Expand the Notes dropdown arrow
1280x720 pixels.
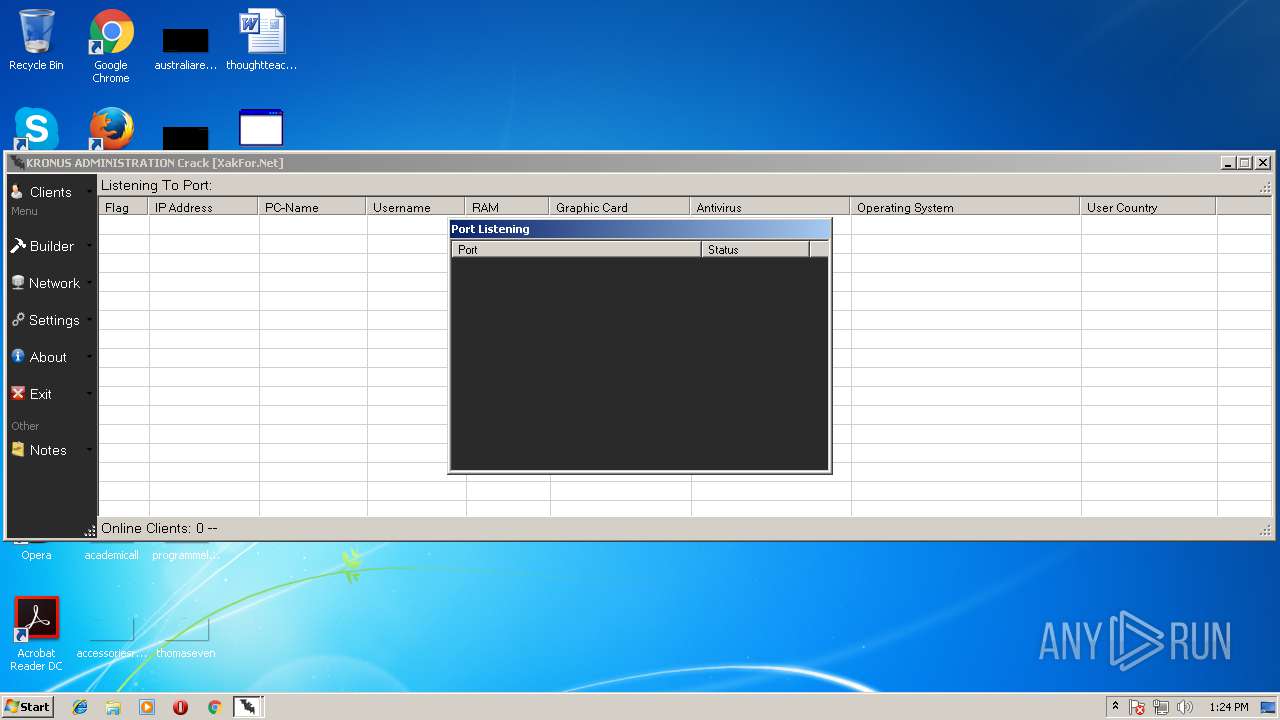[89, 450]
